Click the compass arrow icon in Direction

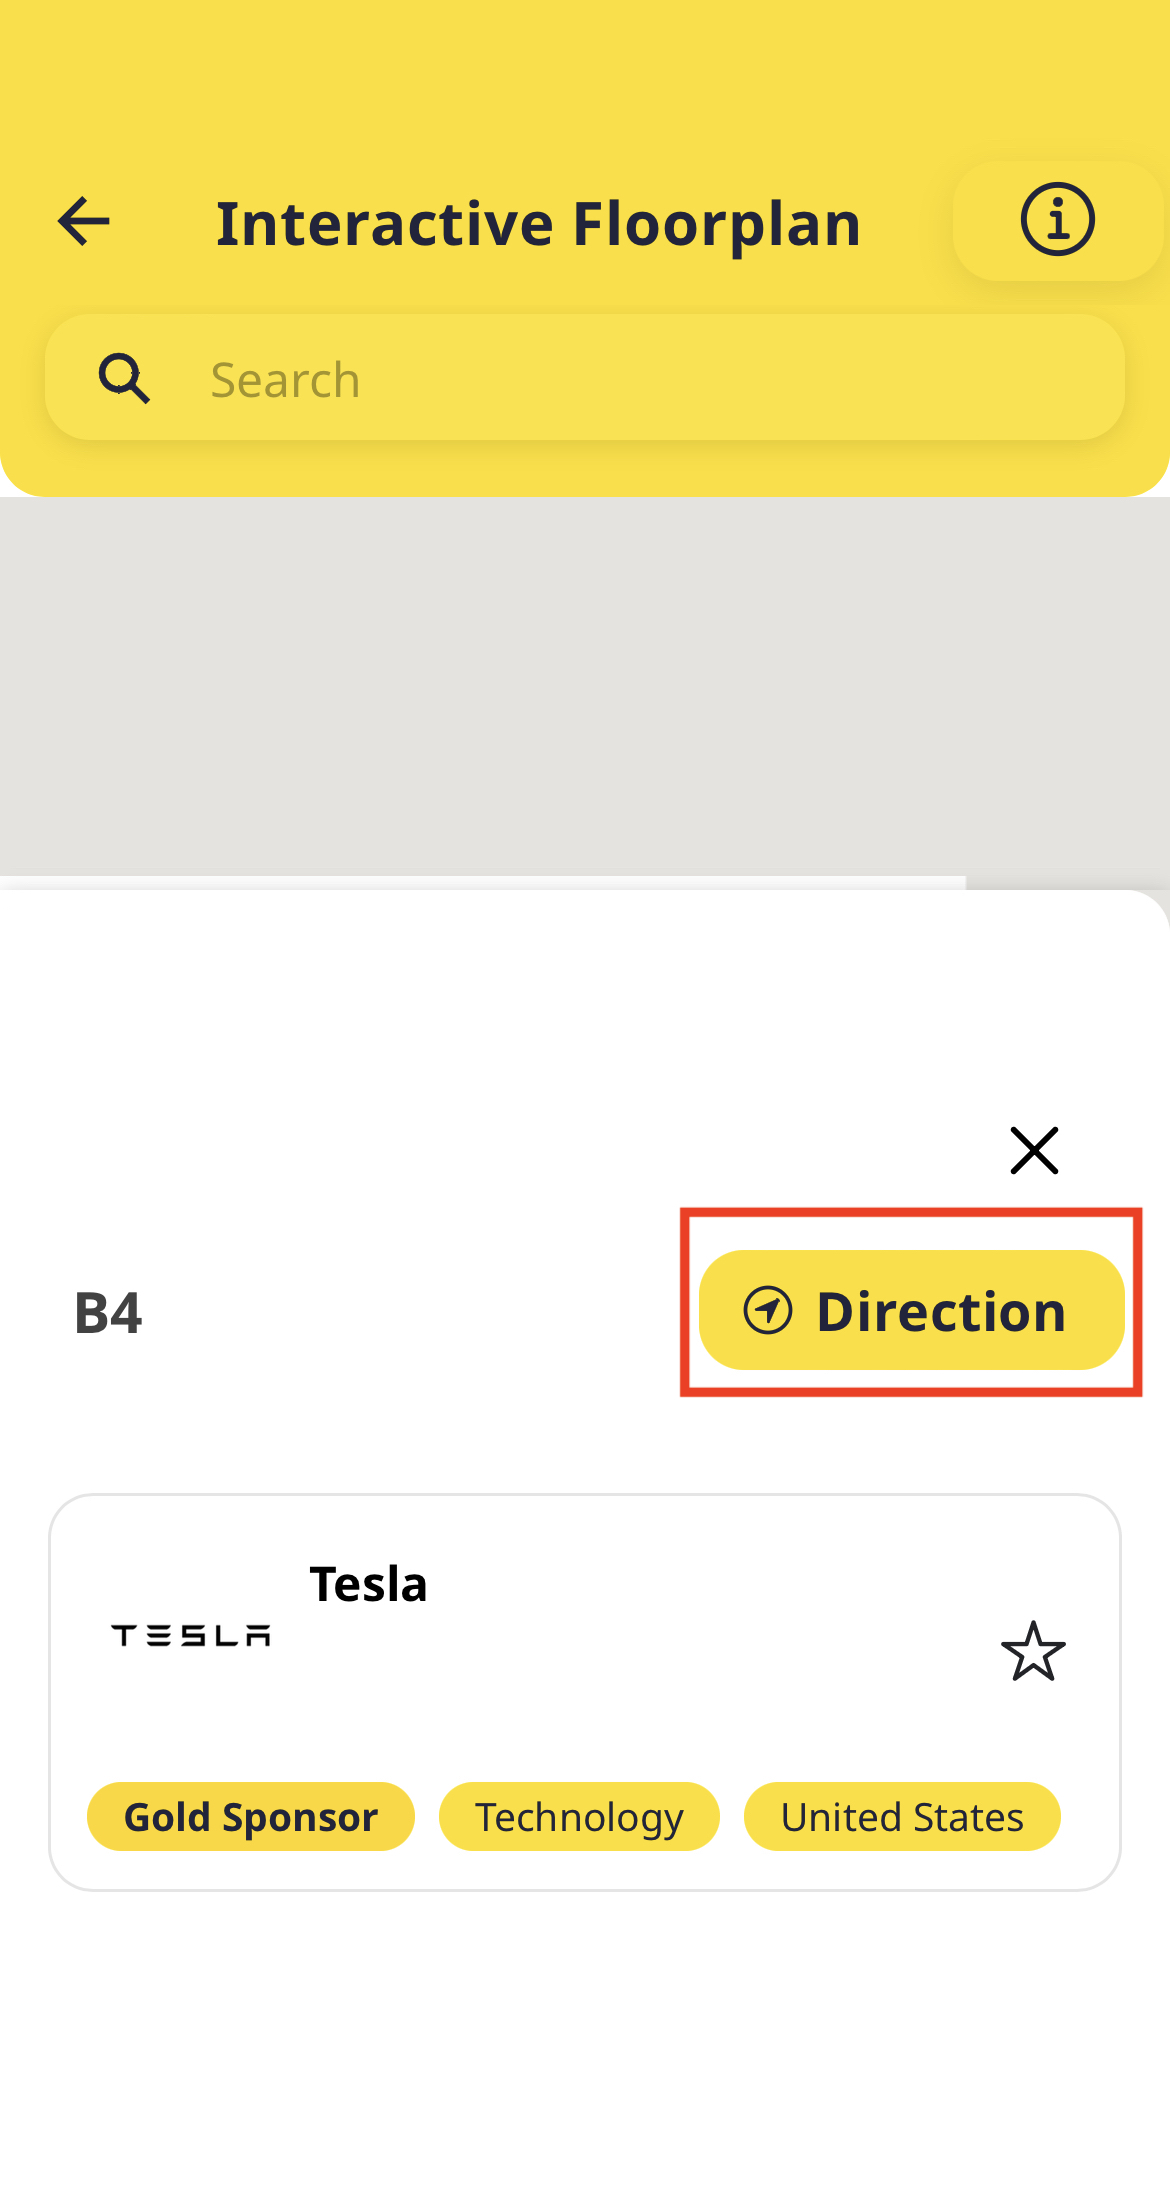(768, 1310)
